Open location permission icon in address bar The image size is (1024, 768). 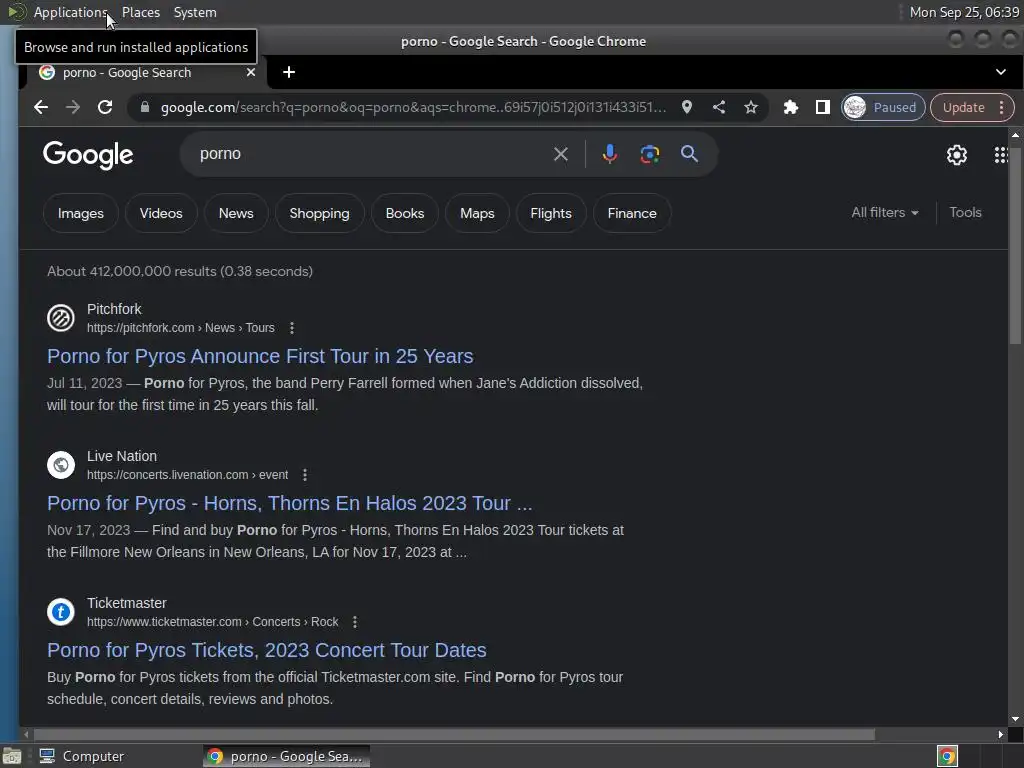pyautogui.click(x=686, y=107)
